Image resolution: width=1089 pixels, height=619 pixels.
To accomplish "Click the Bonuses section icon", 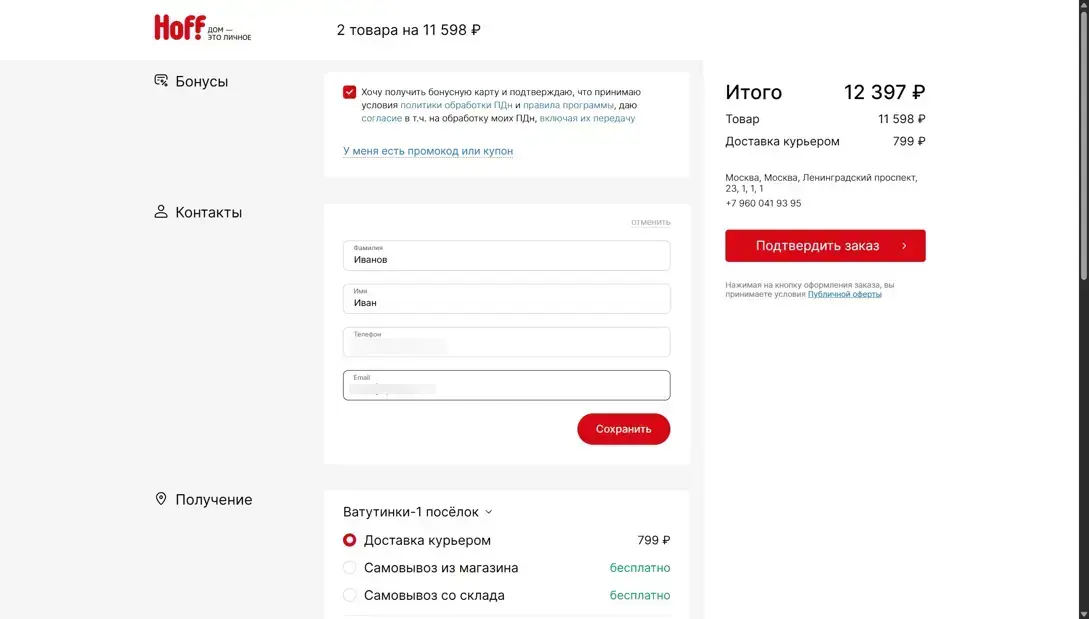I will (x=161, y=81).
